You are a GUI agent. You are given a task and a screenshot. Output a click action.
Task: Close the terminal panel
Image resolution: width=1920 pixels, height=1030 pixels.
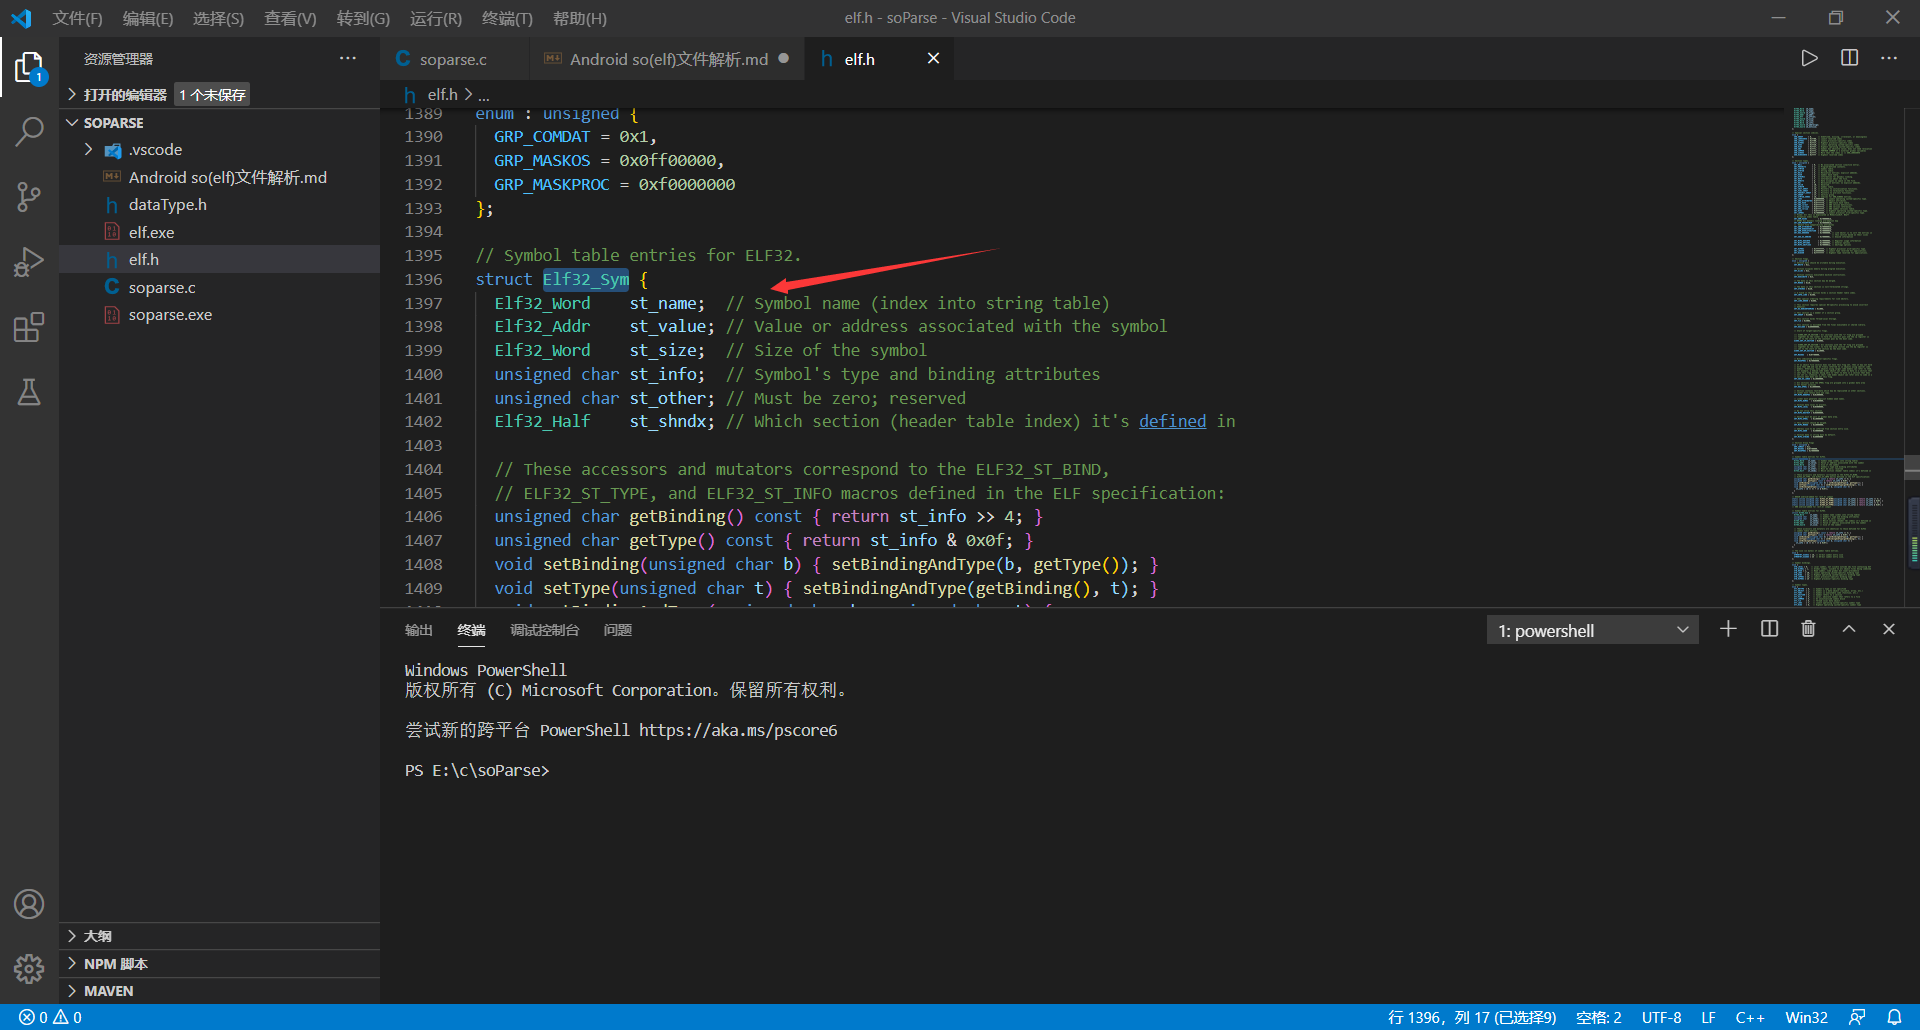[1888, 629]
